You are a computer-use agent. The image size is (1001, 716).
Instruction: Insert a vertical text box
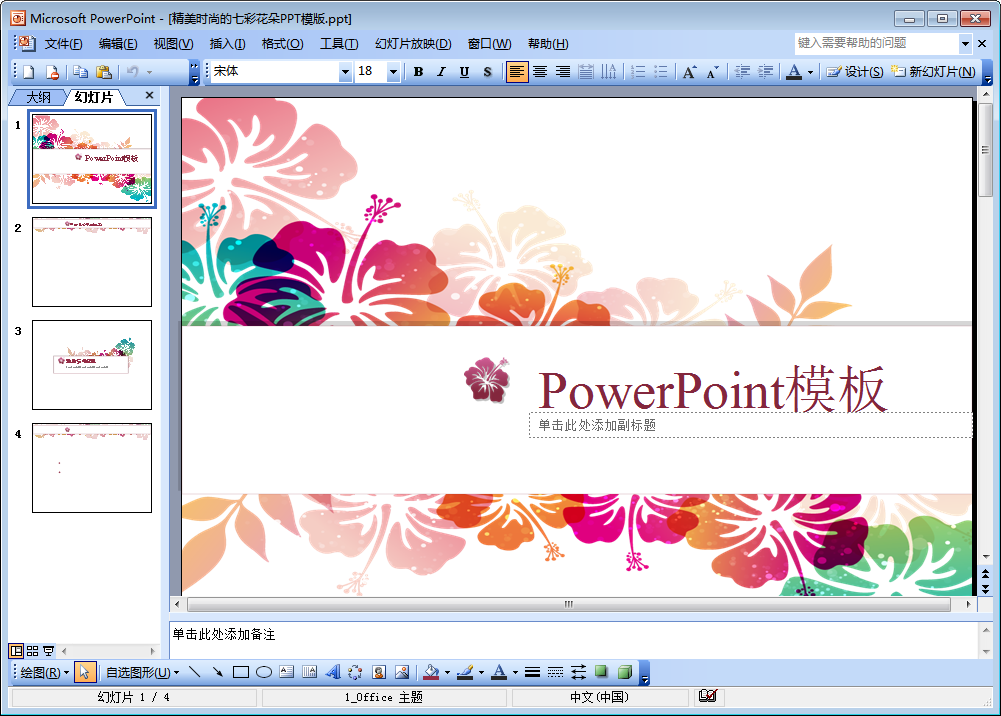310,671
